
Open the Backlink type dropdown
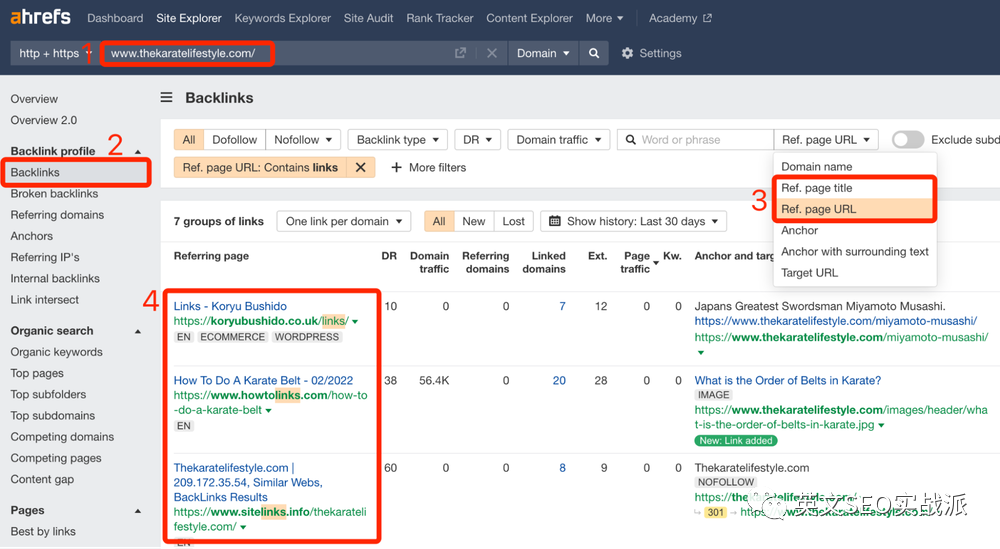coord(397,140)
